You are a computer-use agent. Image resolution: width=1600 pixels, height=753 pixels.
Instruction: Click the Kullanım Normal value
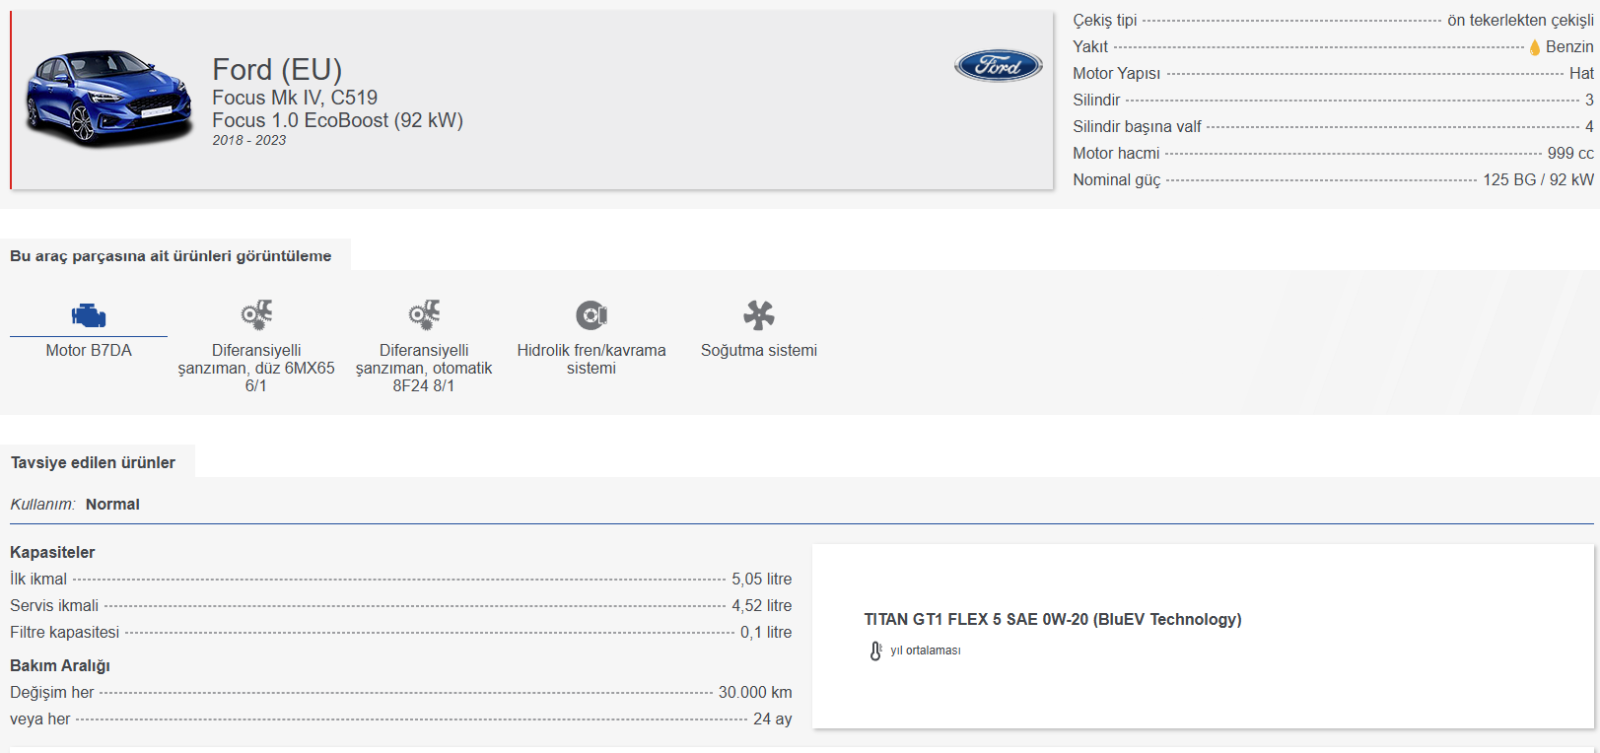[113, 504]
